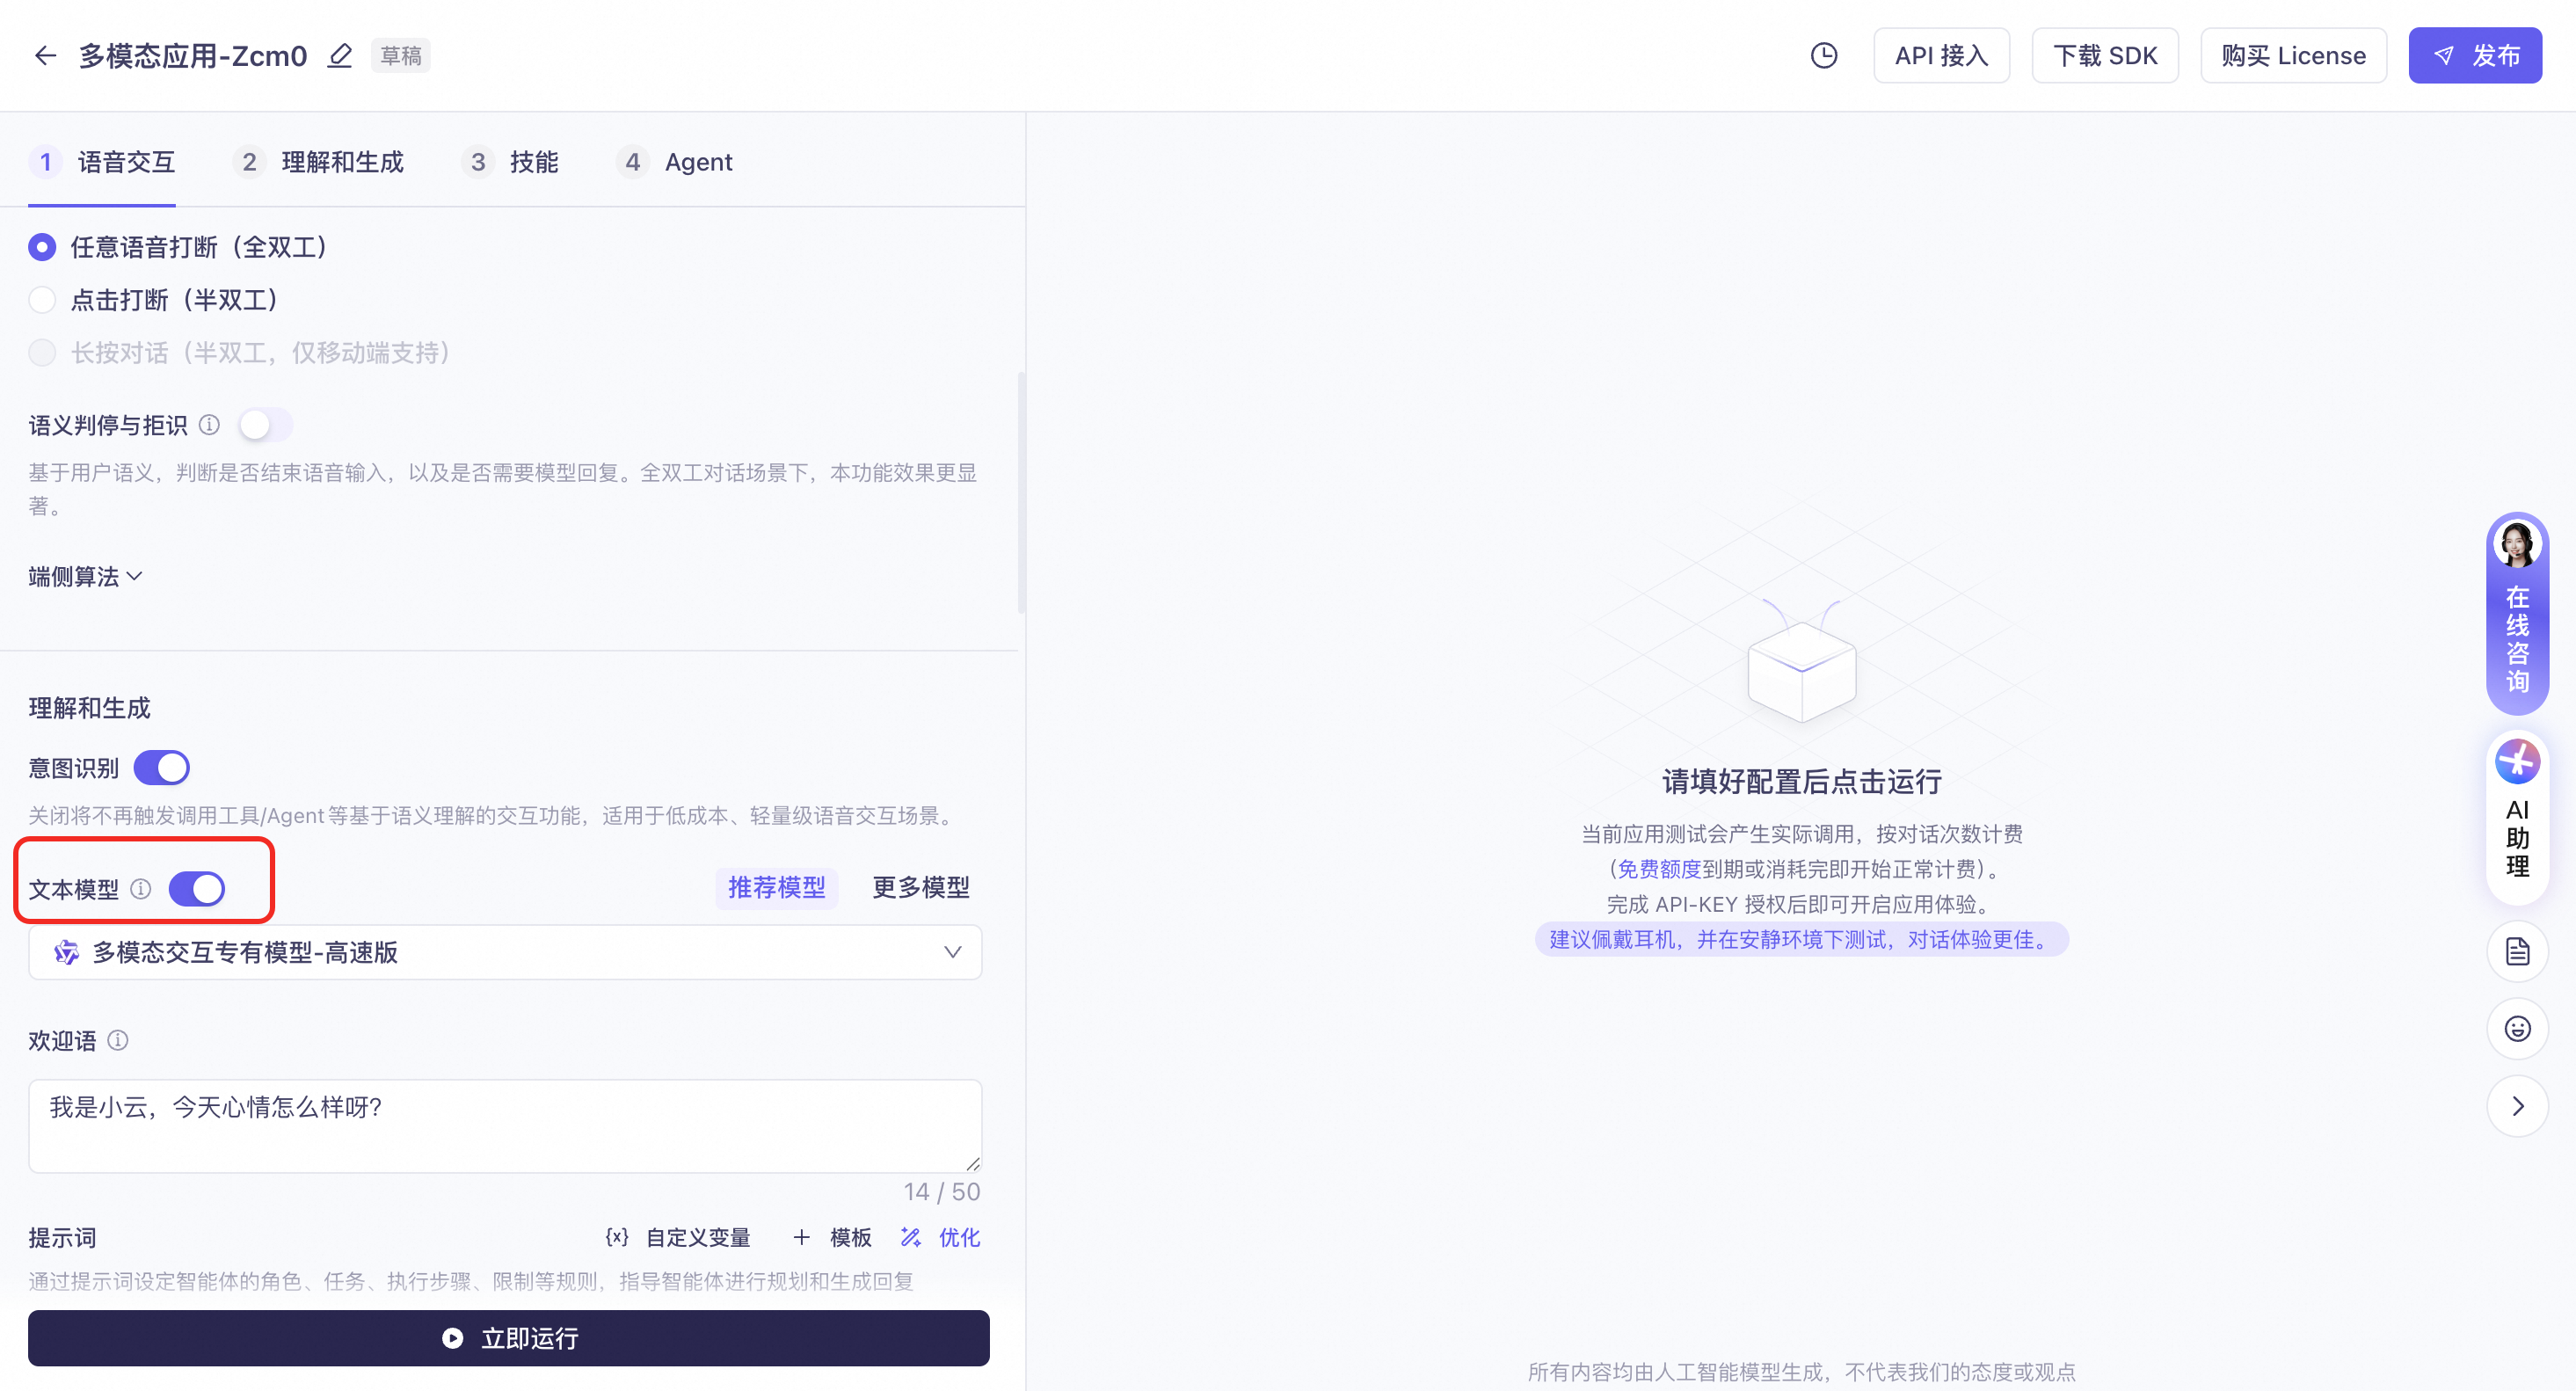Select 点击打断（半双工） radio option
The image size is (2576, 1391).
point(42,300)
